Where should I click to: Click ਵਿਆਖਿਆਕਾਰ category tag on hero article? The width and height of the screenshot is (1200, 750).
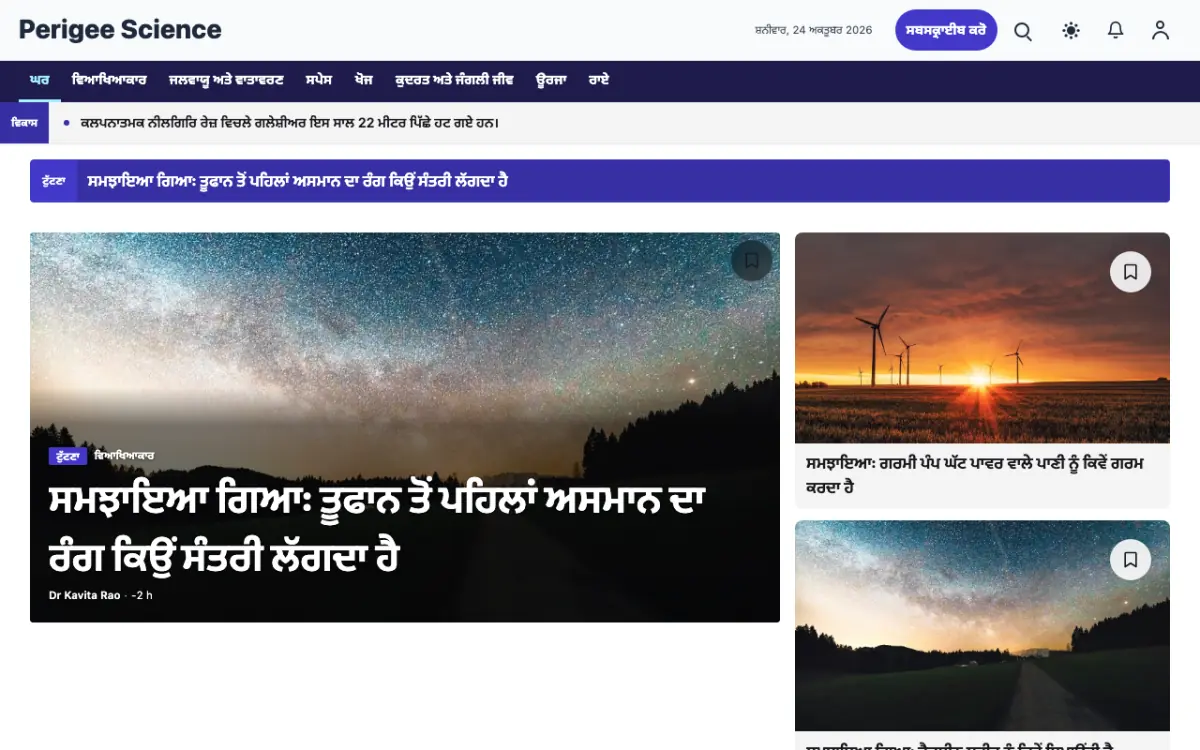pos(124,456)
